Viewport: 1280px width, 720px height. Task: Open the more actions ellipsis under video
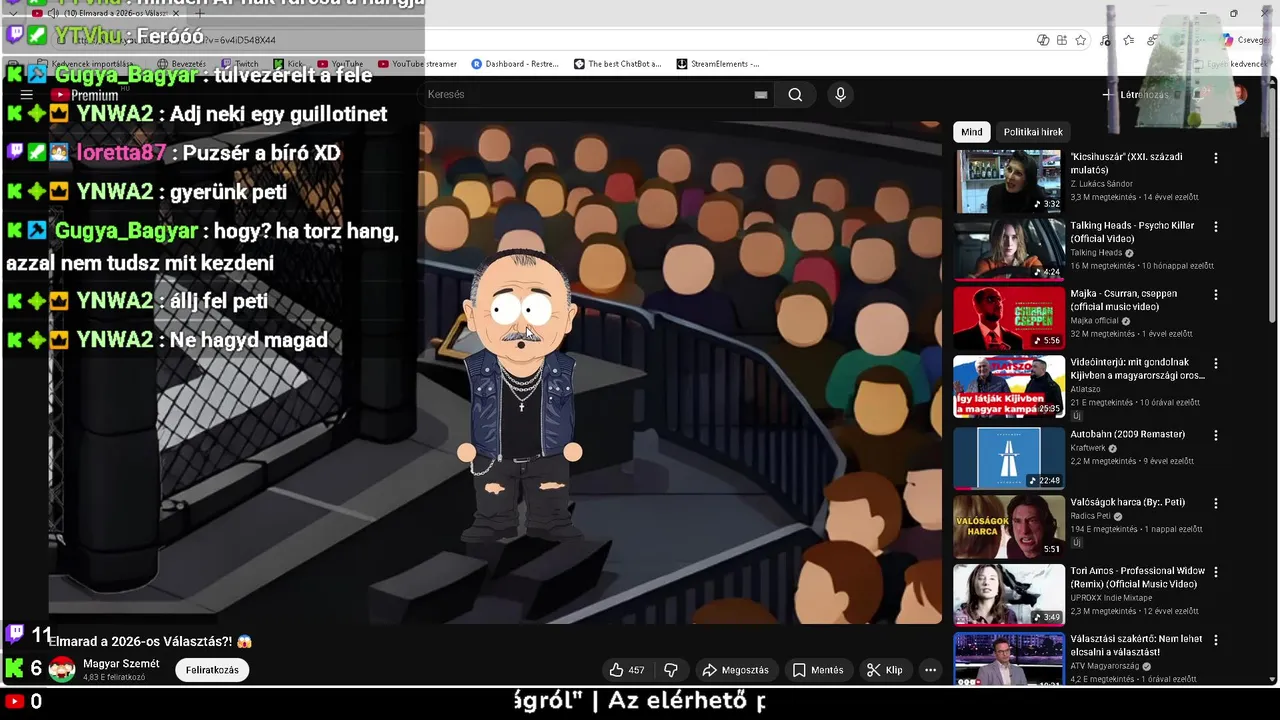930,670
